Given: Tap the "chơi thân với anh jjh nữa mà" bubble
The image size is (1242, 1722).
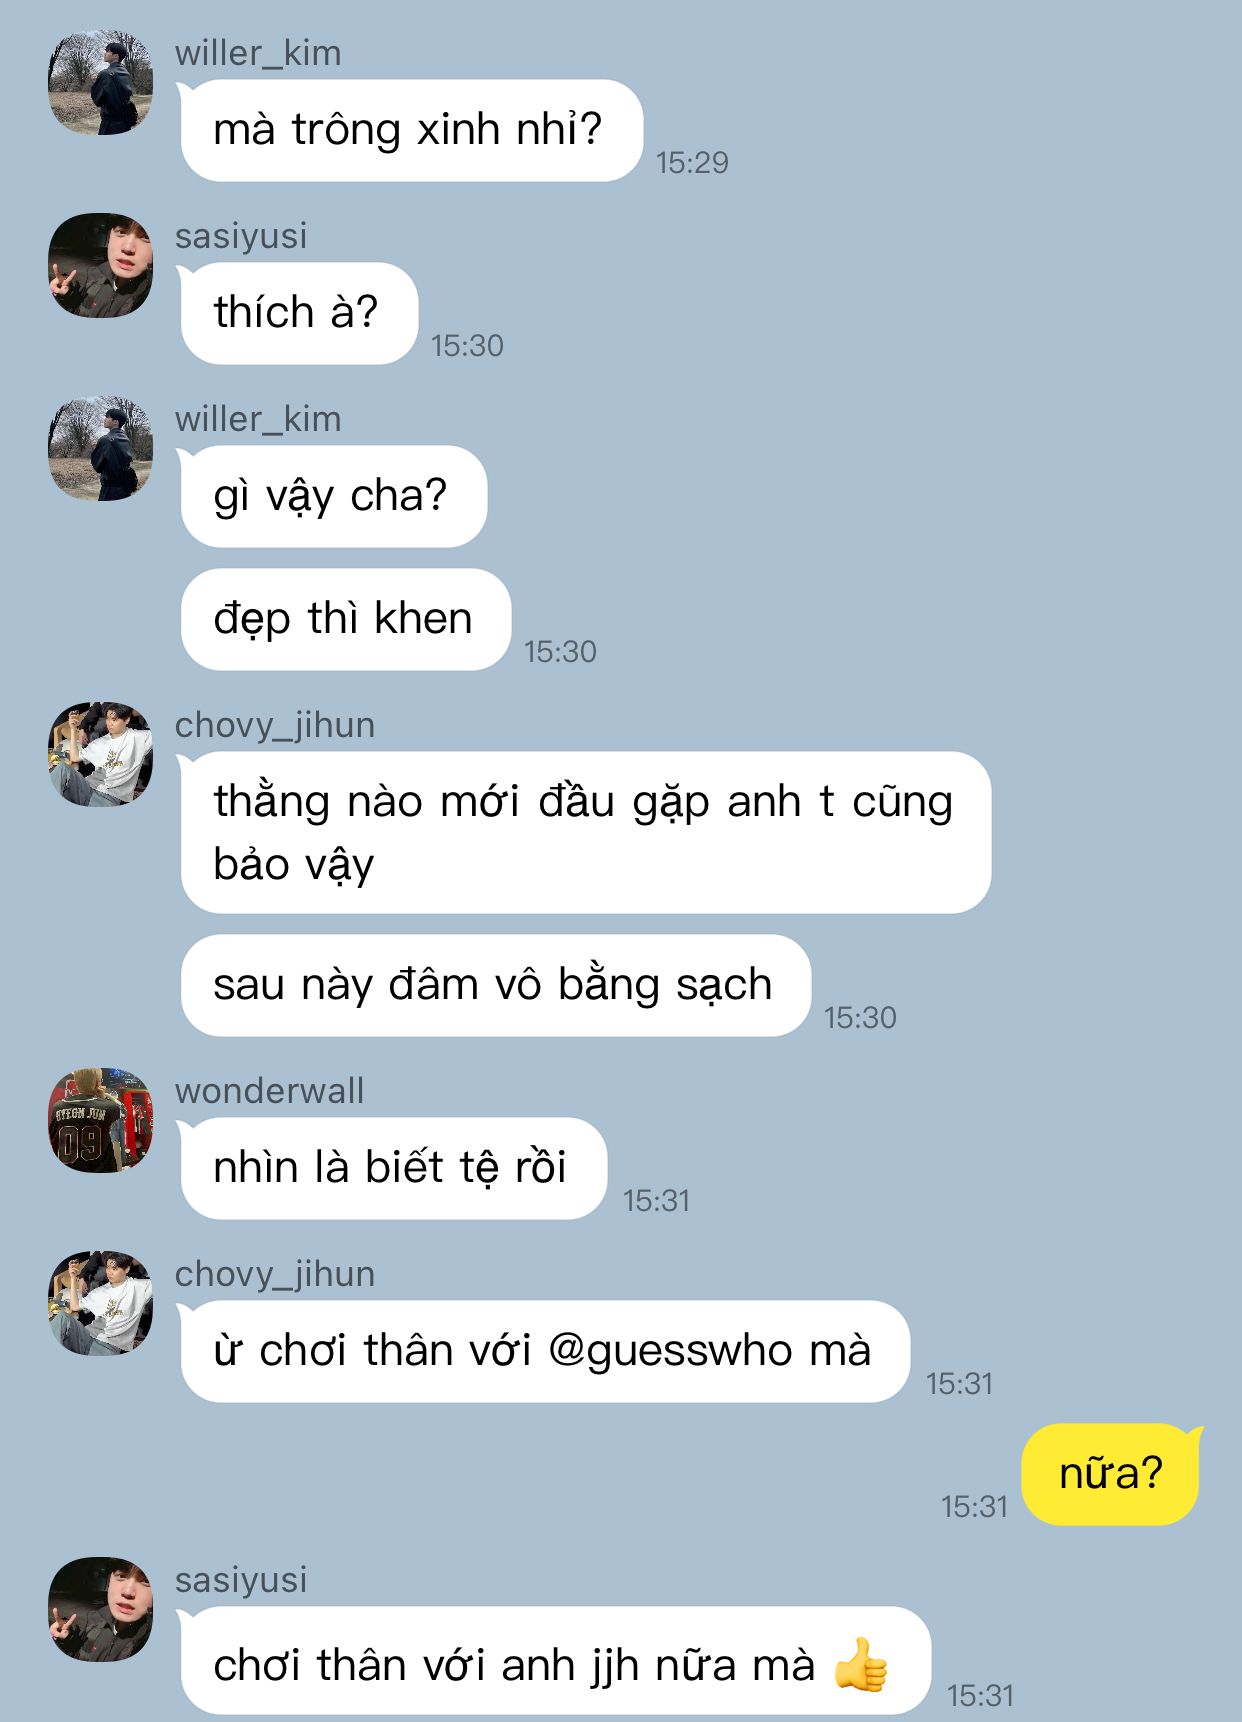Looking at the screenshot, I should pyautogui.click(x=555, y=1662).
